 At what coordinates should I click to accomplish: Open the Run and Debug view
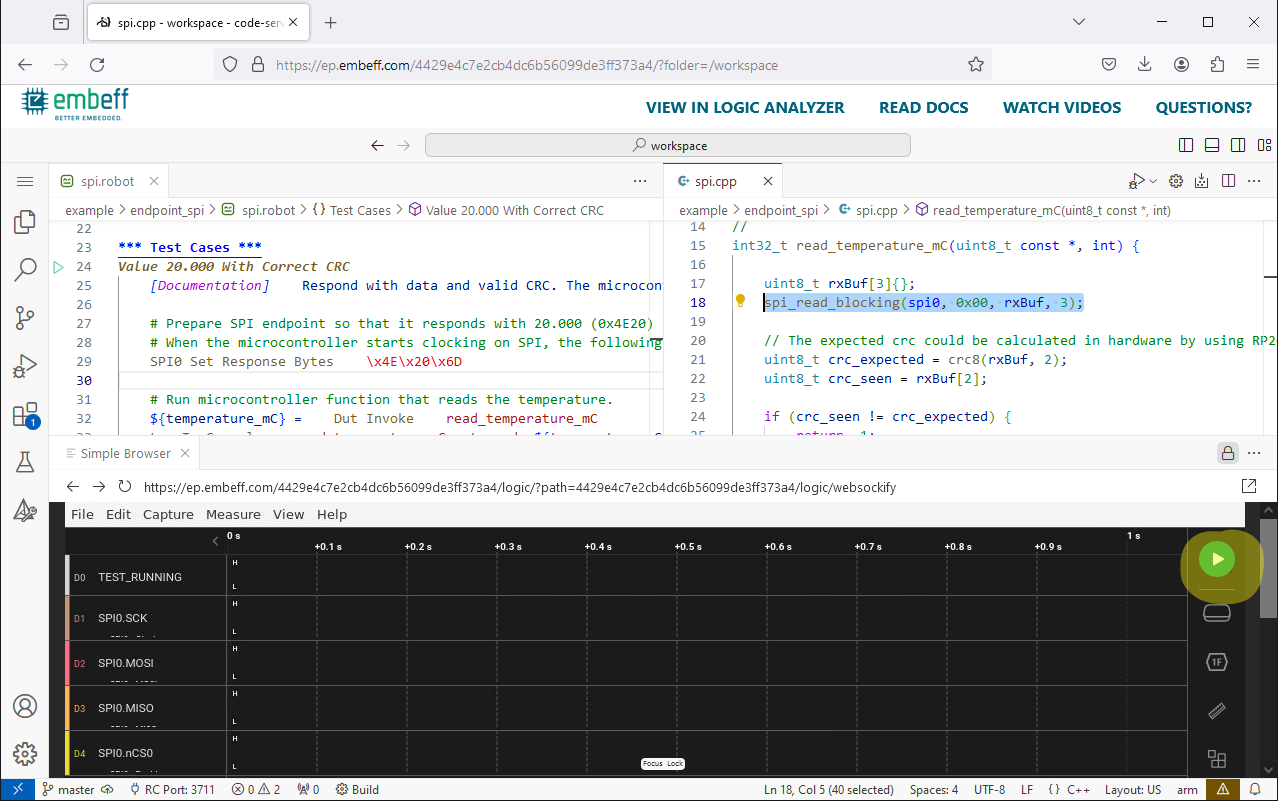click(24, 366)
